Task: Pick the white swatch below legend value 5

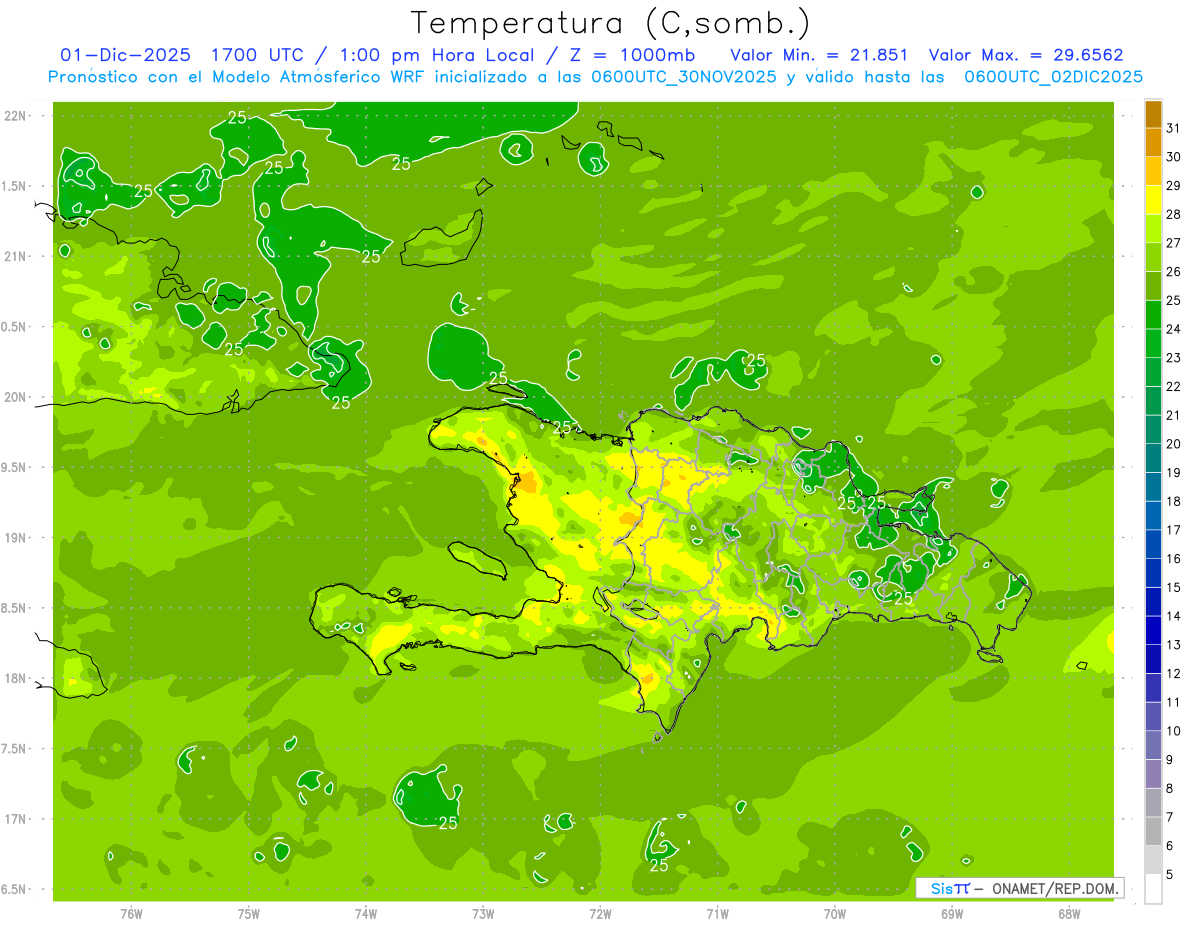Action: [1153, 889]
